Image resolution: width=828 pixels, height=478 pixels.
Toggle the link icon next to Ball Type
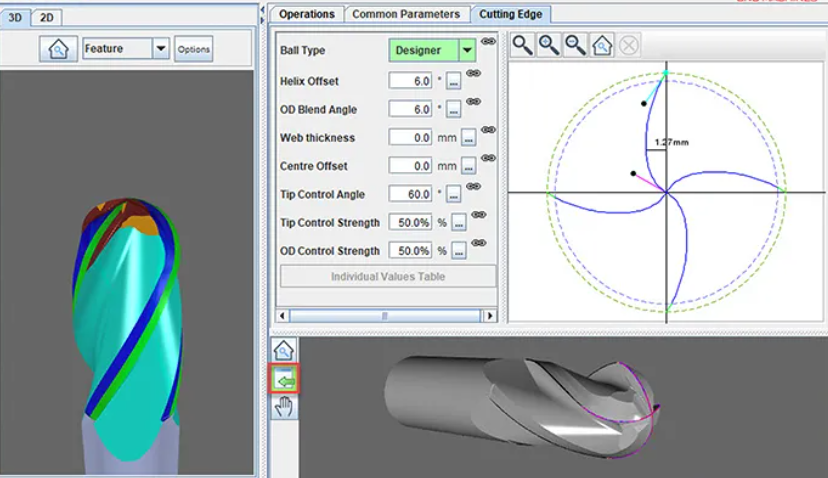coord(488,42)
